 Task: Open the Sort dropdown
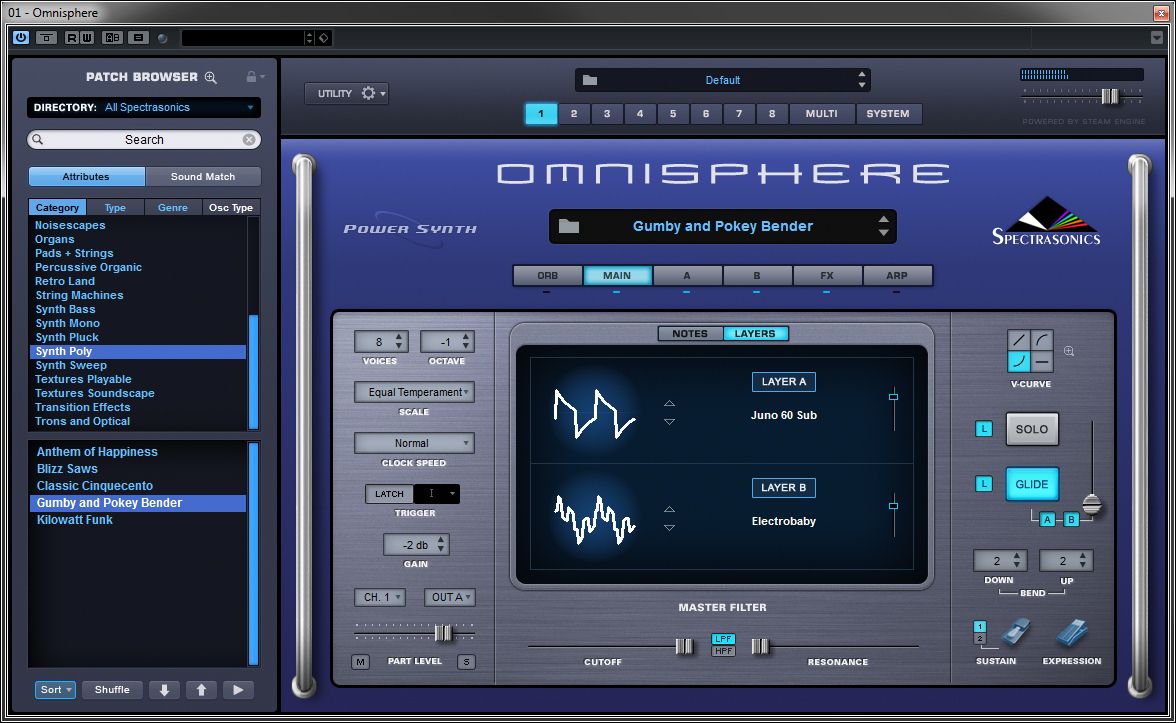point(56,690)
